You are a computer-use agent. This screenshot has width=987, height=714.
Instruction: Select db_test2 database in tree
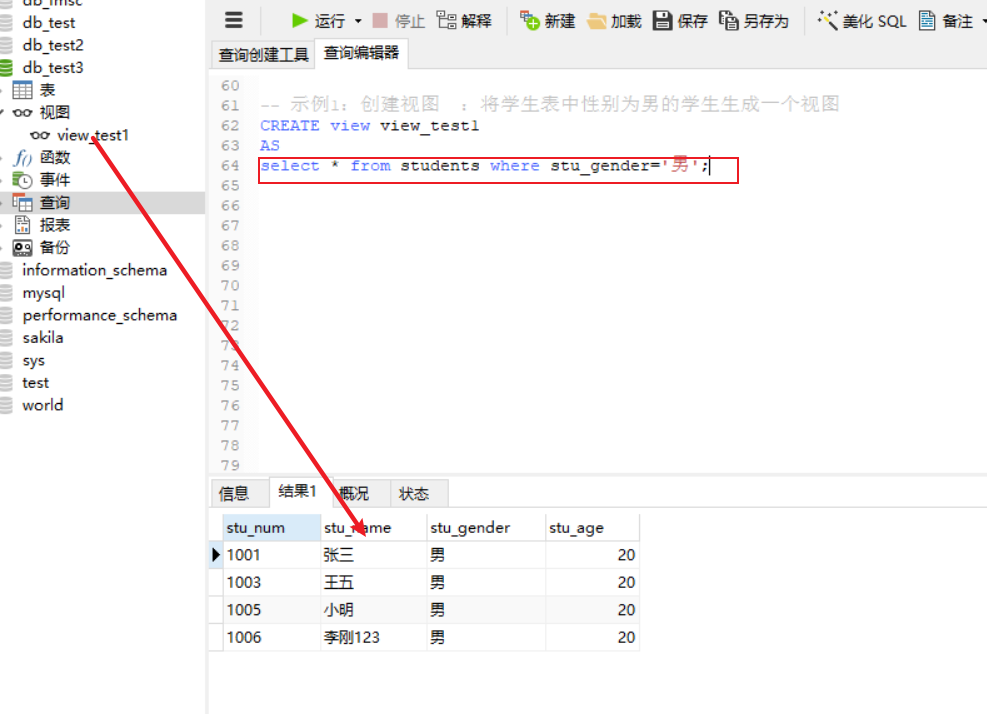[53, 45]
